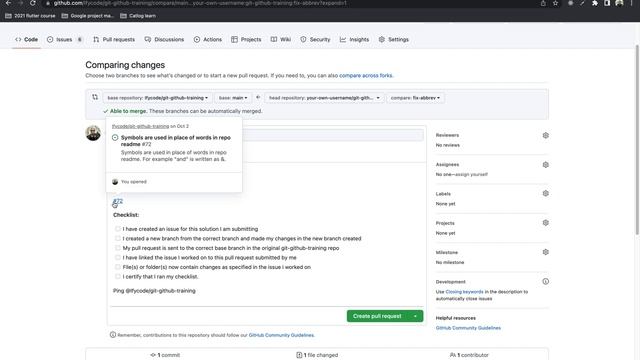Open the head repository dropdown
Screen dimensions: 640x360
(324, 98)
